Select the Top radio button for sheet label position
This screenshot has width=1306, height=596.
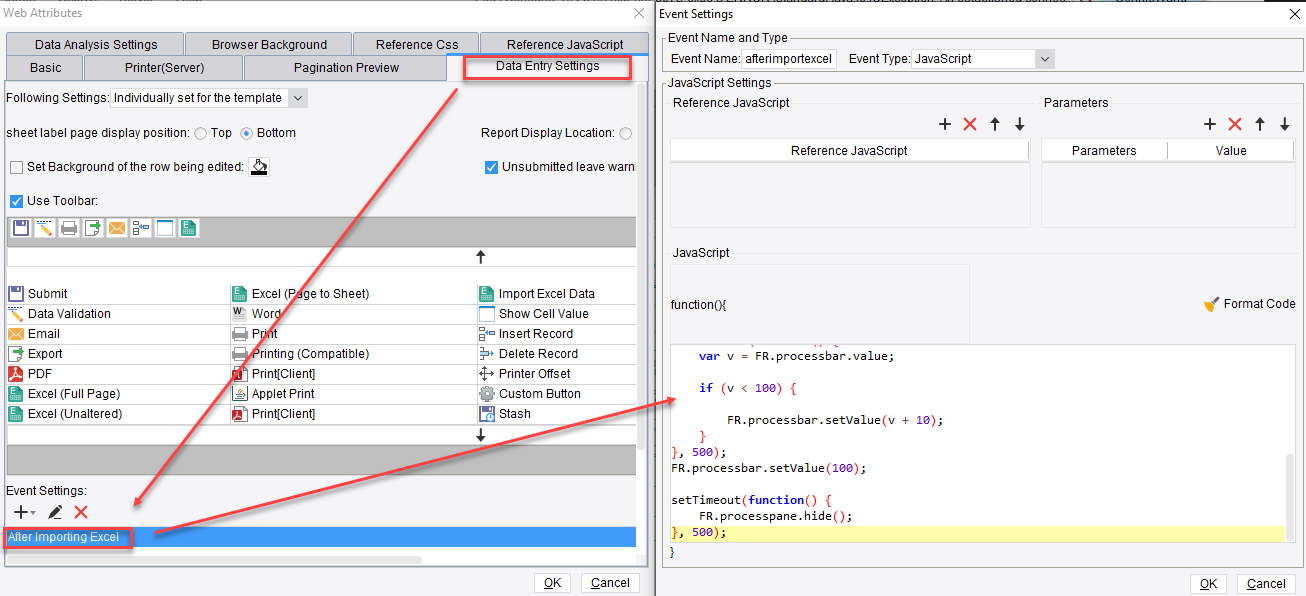[x=202, y=132]
